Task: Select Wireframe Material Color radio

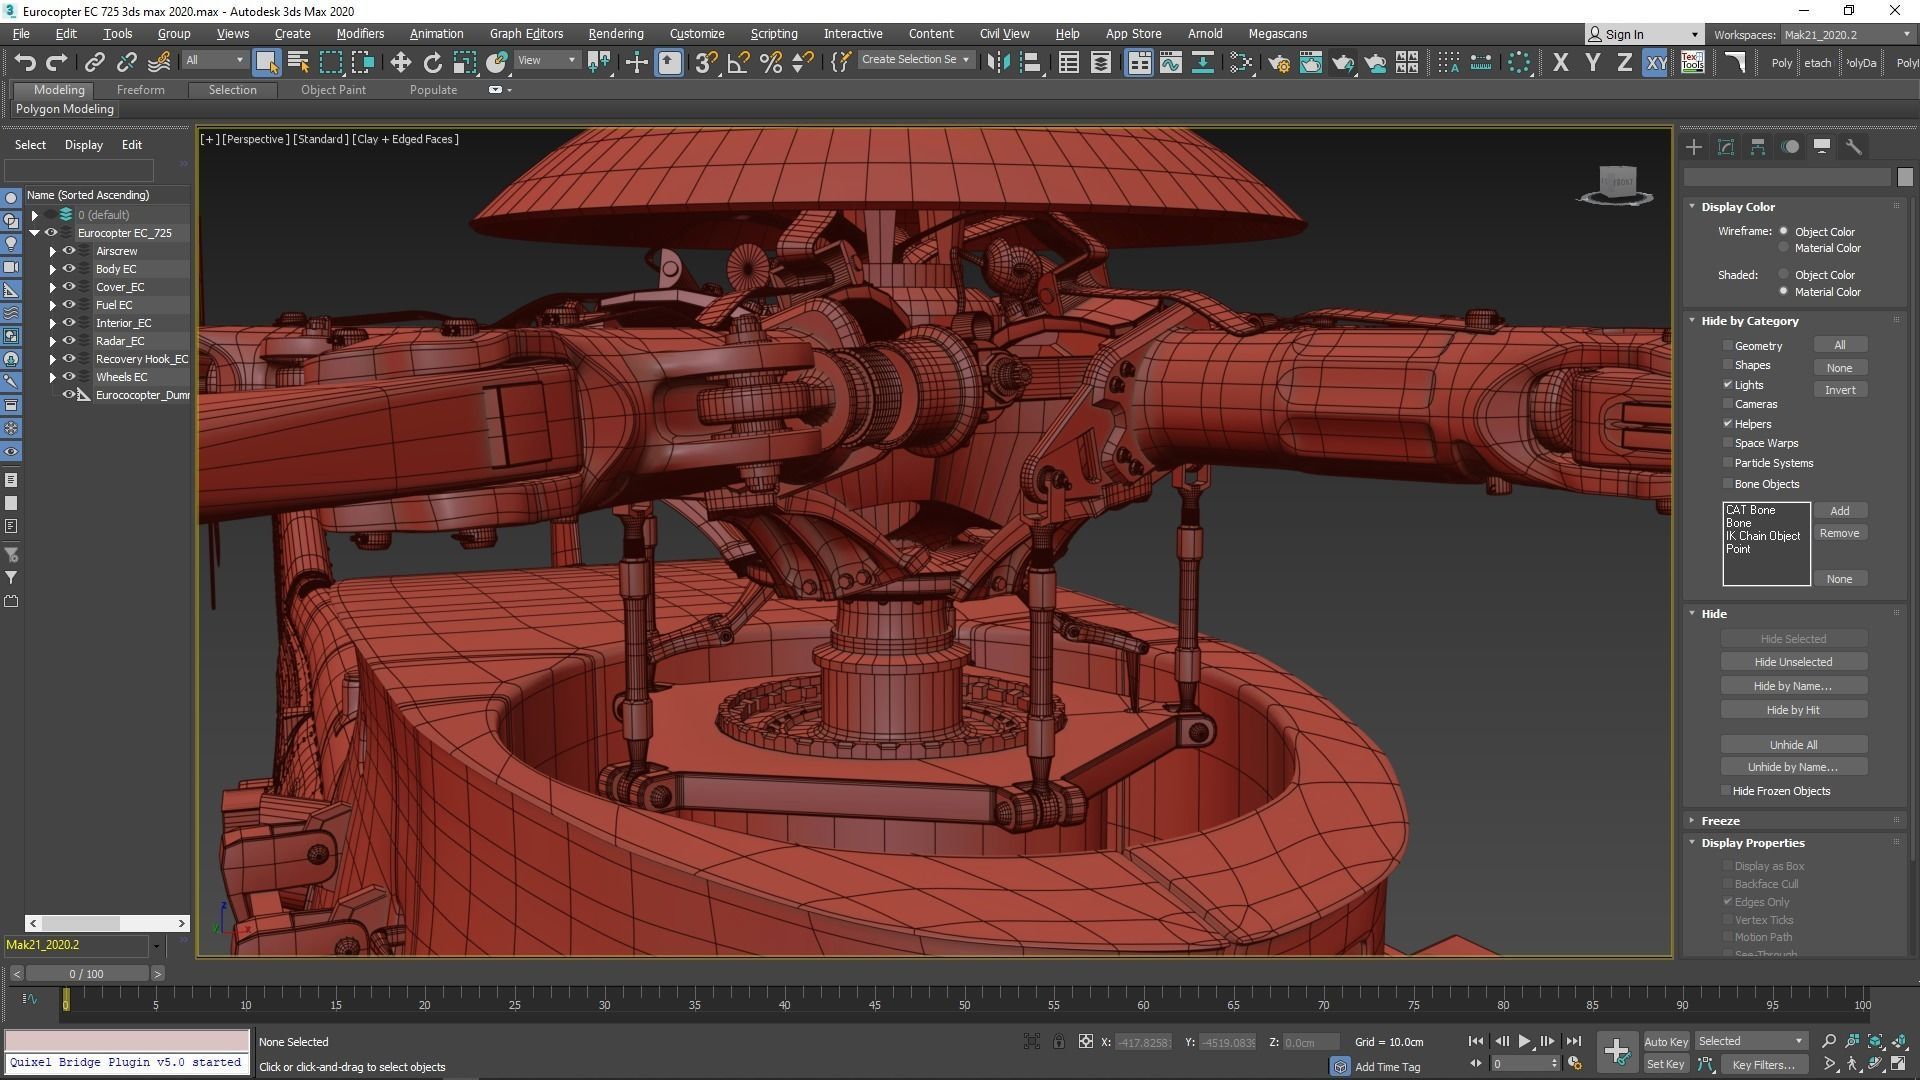Action: point(1783,248)
